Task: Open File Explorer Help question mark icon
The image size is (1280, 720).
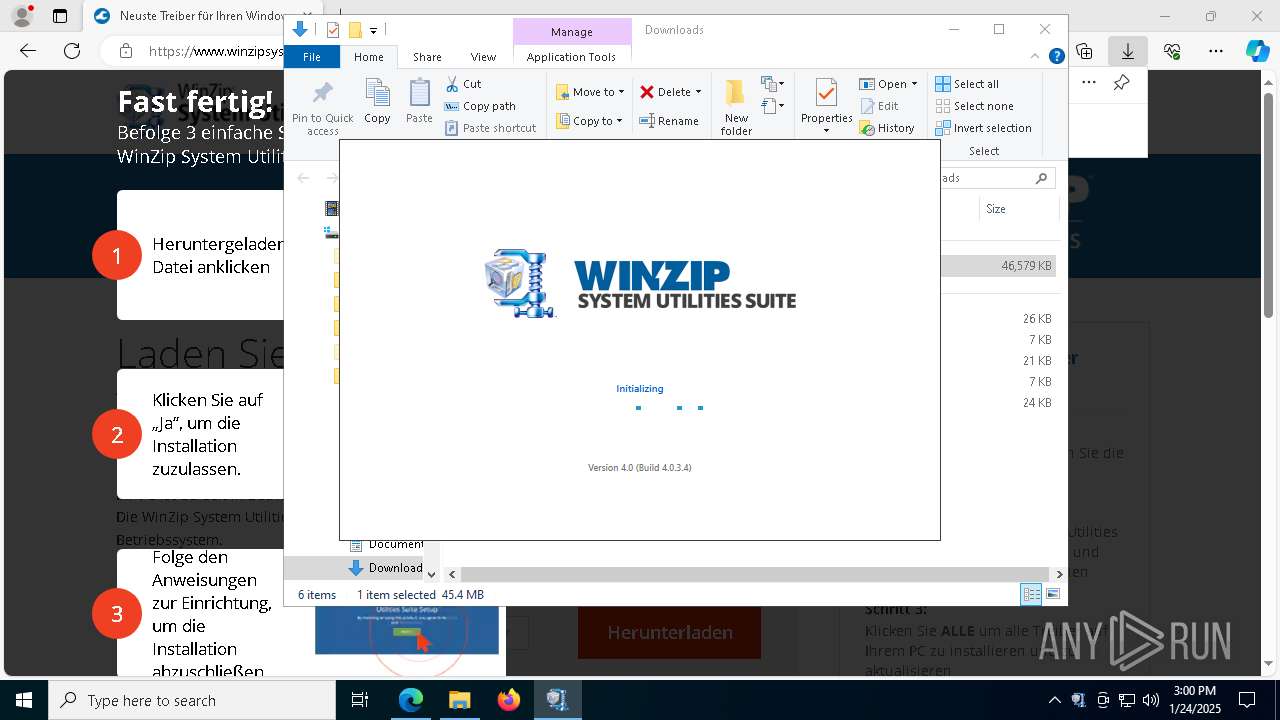Action: 1056,56
